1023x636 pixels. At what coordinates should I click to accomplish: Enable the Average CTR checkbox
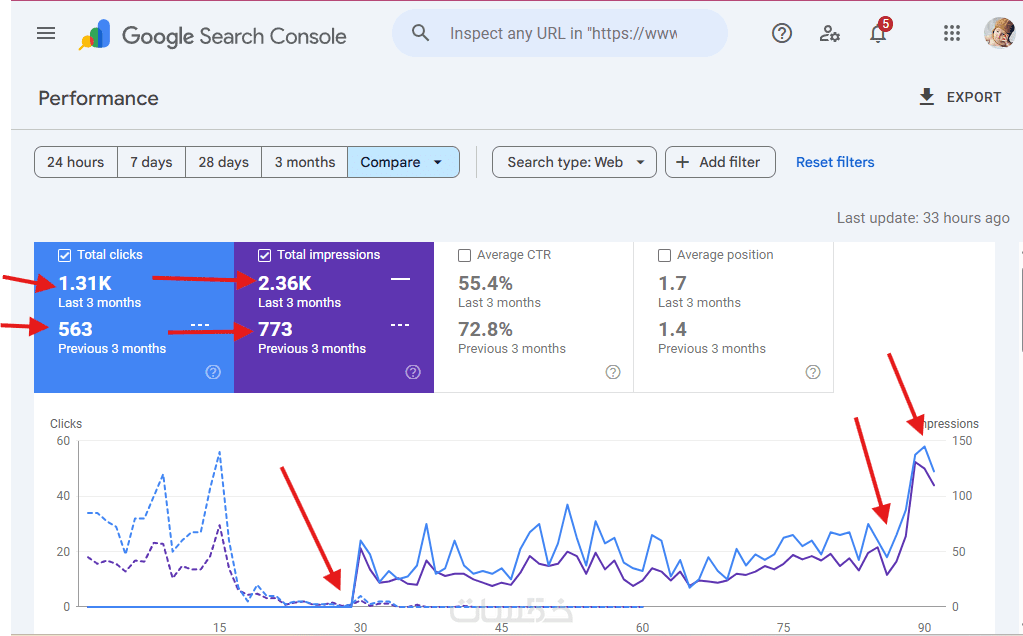(x=465, y=255)
